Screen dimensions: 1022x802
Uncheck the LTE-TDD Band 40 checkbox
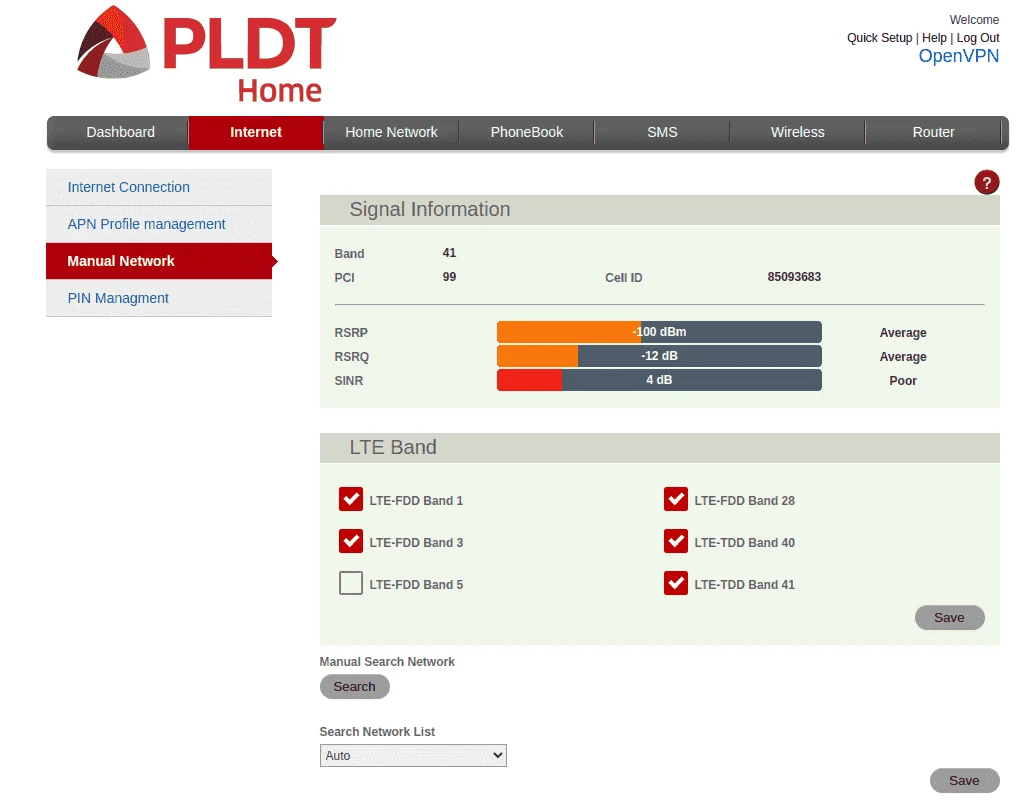pos(676,541)
